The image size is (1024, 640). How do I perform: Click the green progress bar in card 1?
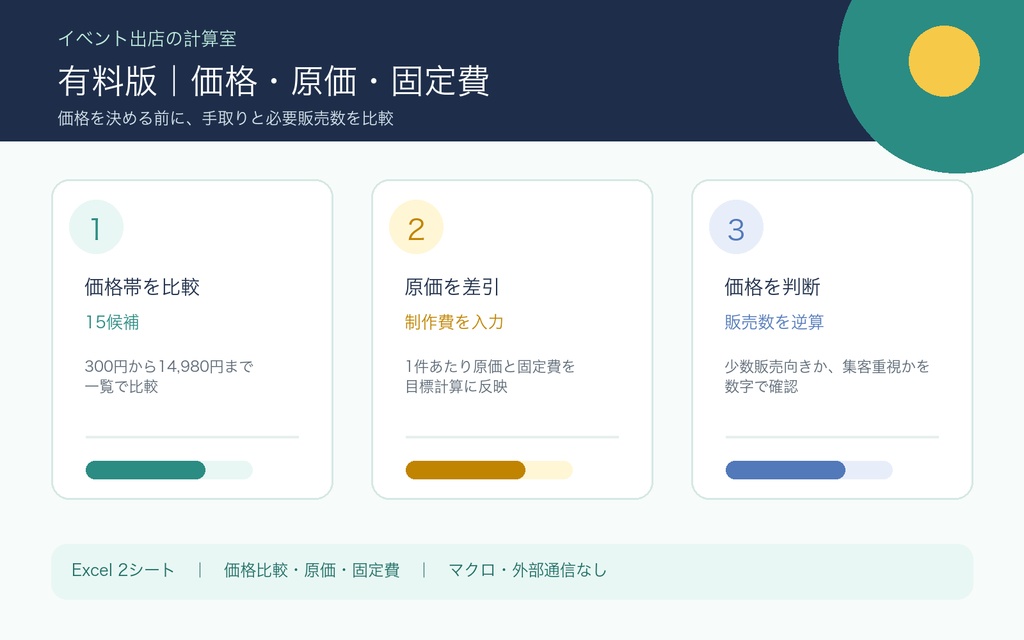coord(168,470)
